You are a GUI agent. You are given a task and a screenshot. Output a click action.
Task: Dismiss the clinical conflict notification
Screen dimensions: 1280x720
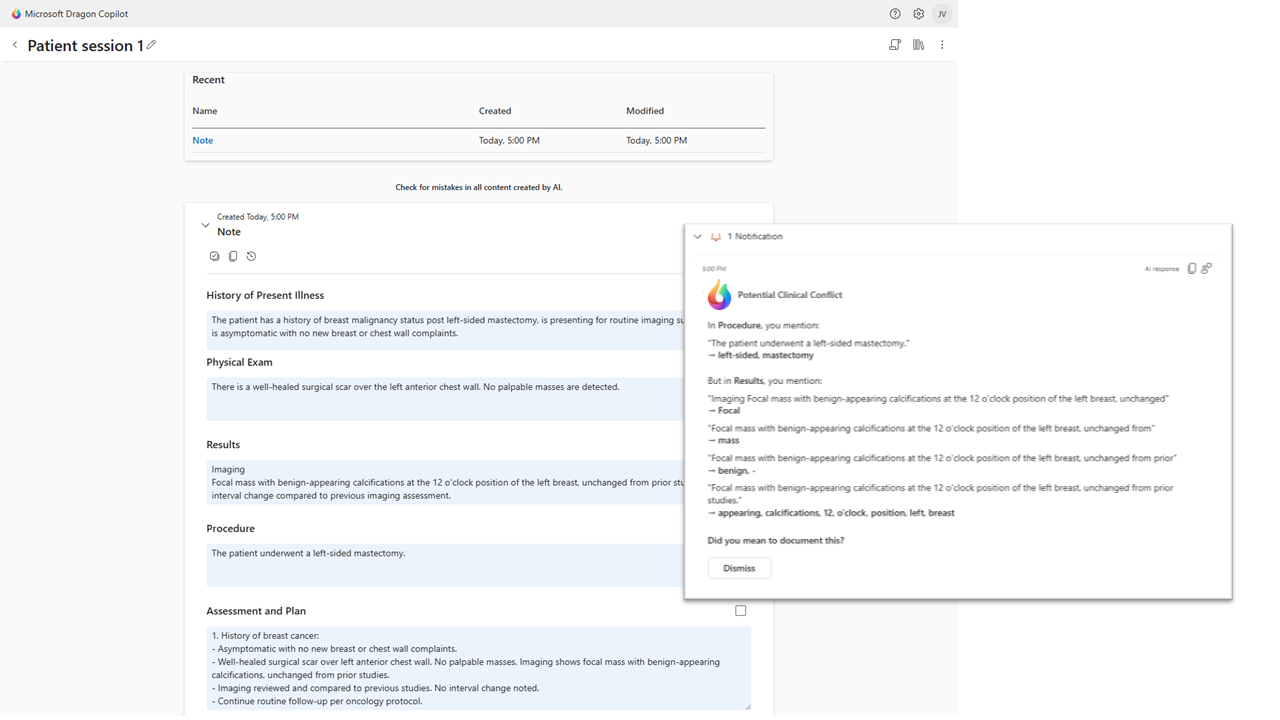pos(739,568)
